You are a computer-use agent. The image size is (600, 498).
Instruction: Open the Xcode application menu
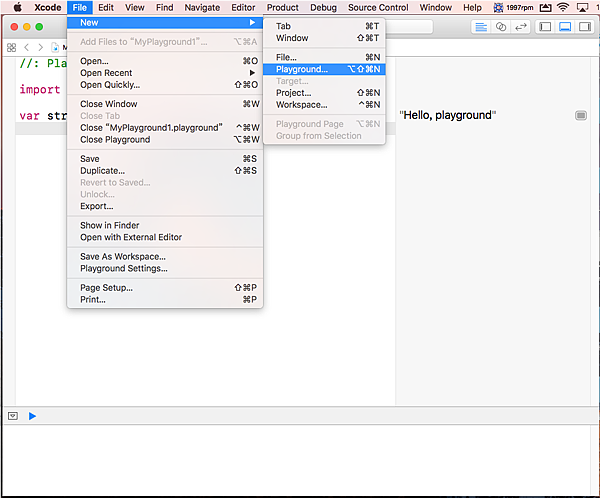click(48, 7)
